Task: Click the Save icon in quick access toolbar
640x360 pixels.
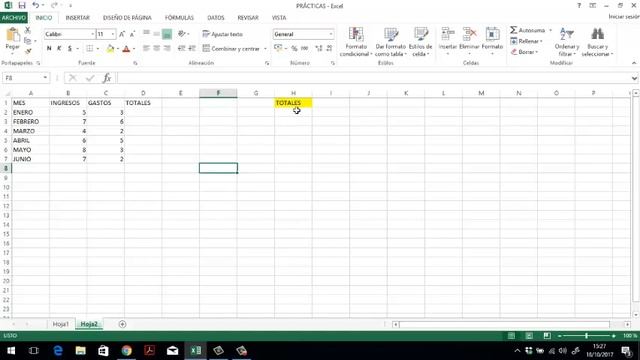Action: click(x=22, y=6)
